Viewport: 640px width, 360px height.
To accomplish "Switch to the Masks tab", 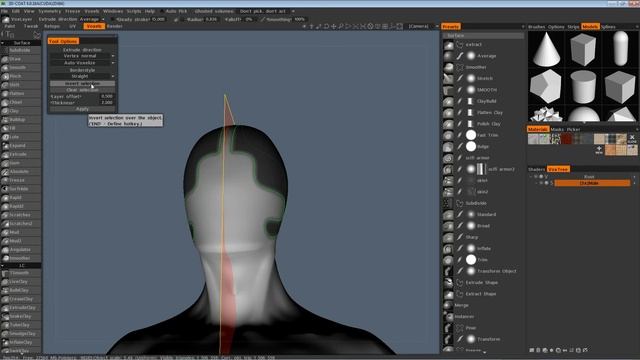I will (x=557, y=129).
